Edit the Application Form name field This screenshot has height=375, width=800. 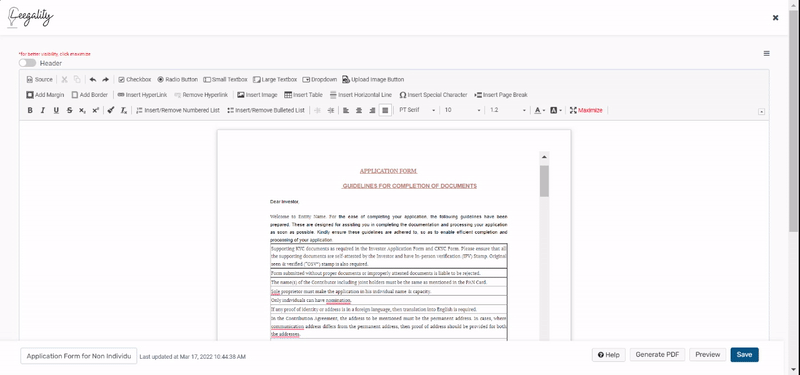(79, 356)
